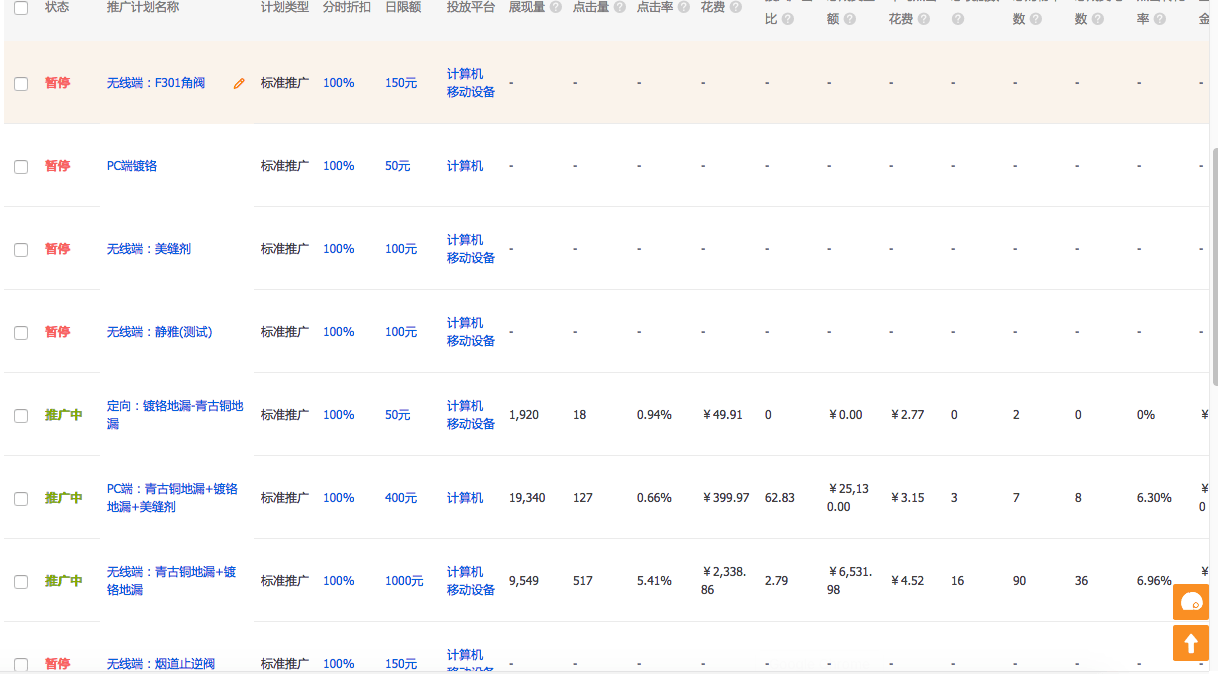The width and height of the screenshot is (1218, 674).
Task: Click the 状态 column header
Action: click(58, 7)
